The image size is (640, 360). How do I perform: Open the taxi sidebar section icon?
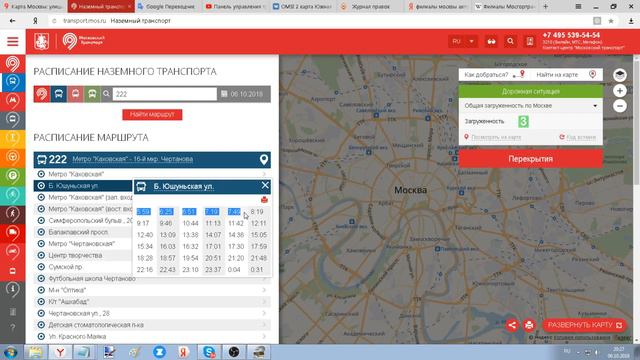13,138
